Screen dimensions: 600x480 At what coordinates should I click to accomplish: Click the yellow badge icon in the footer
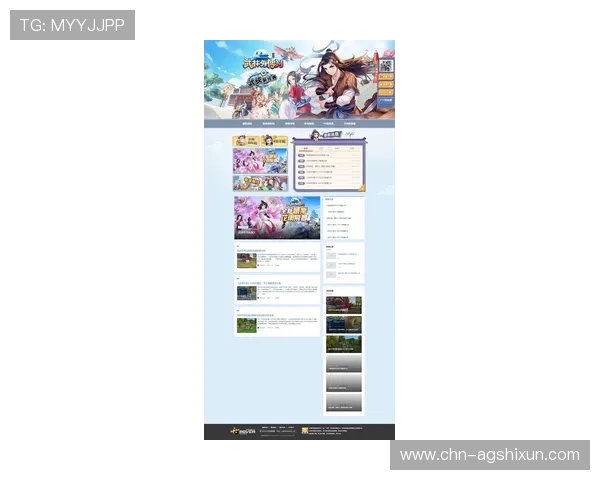coord(305,431)
